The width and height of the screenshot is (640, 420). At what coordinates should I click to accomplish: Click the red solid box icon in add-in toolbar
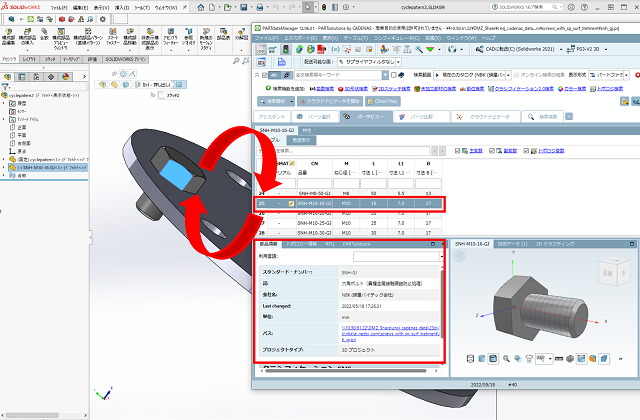(x=62, y=19)
